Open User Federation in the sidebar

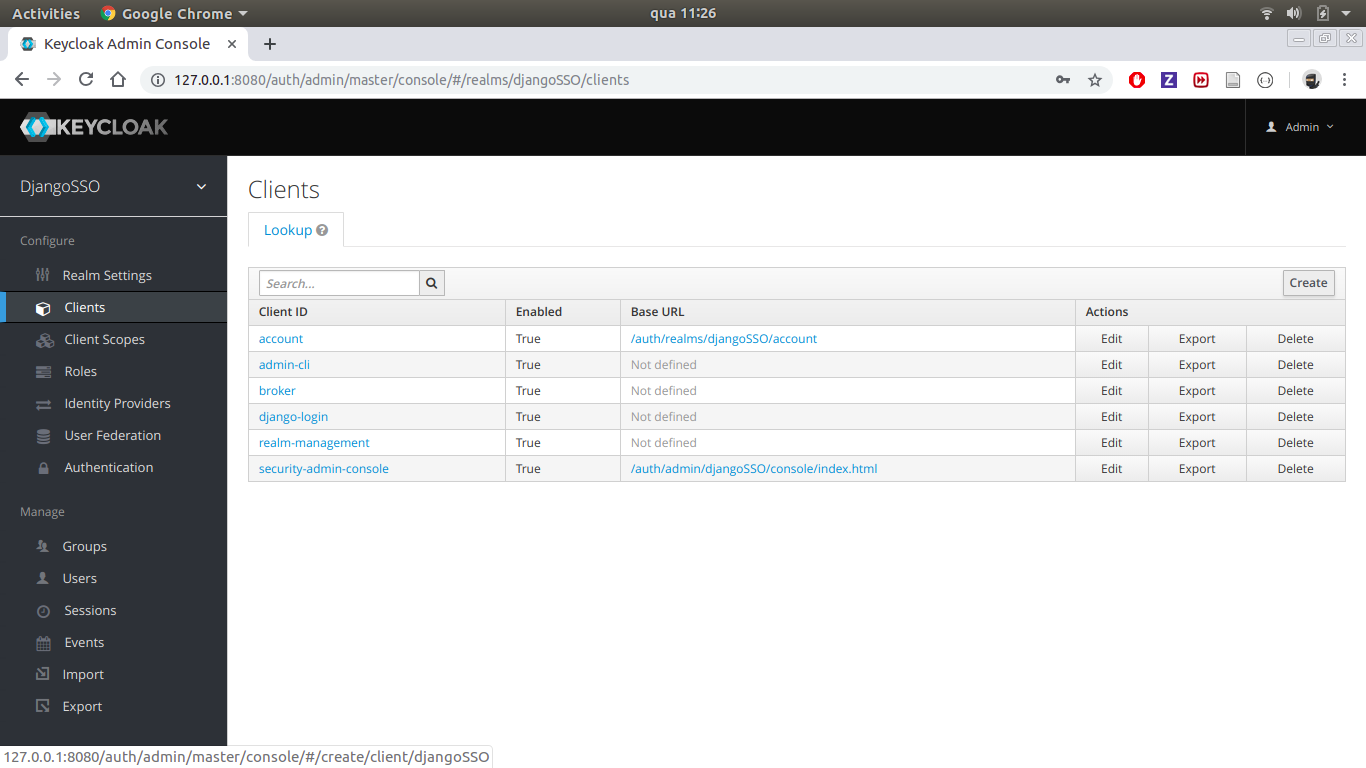tap(113, 436)
